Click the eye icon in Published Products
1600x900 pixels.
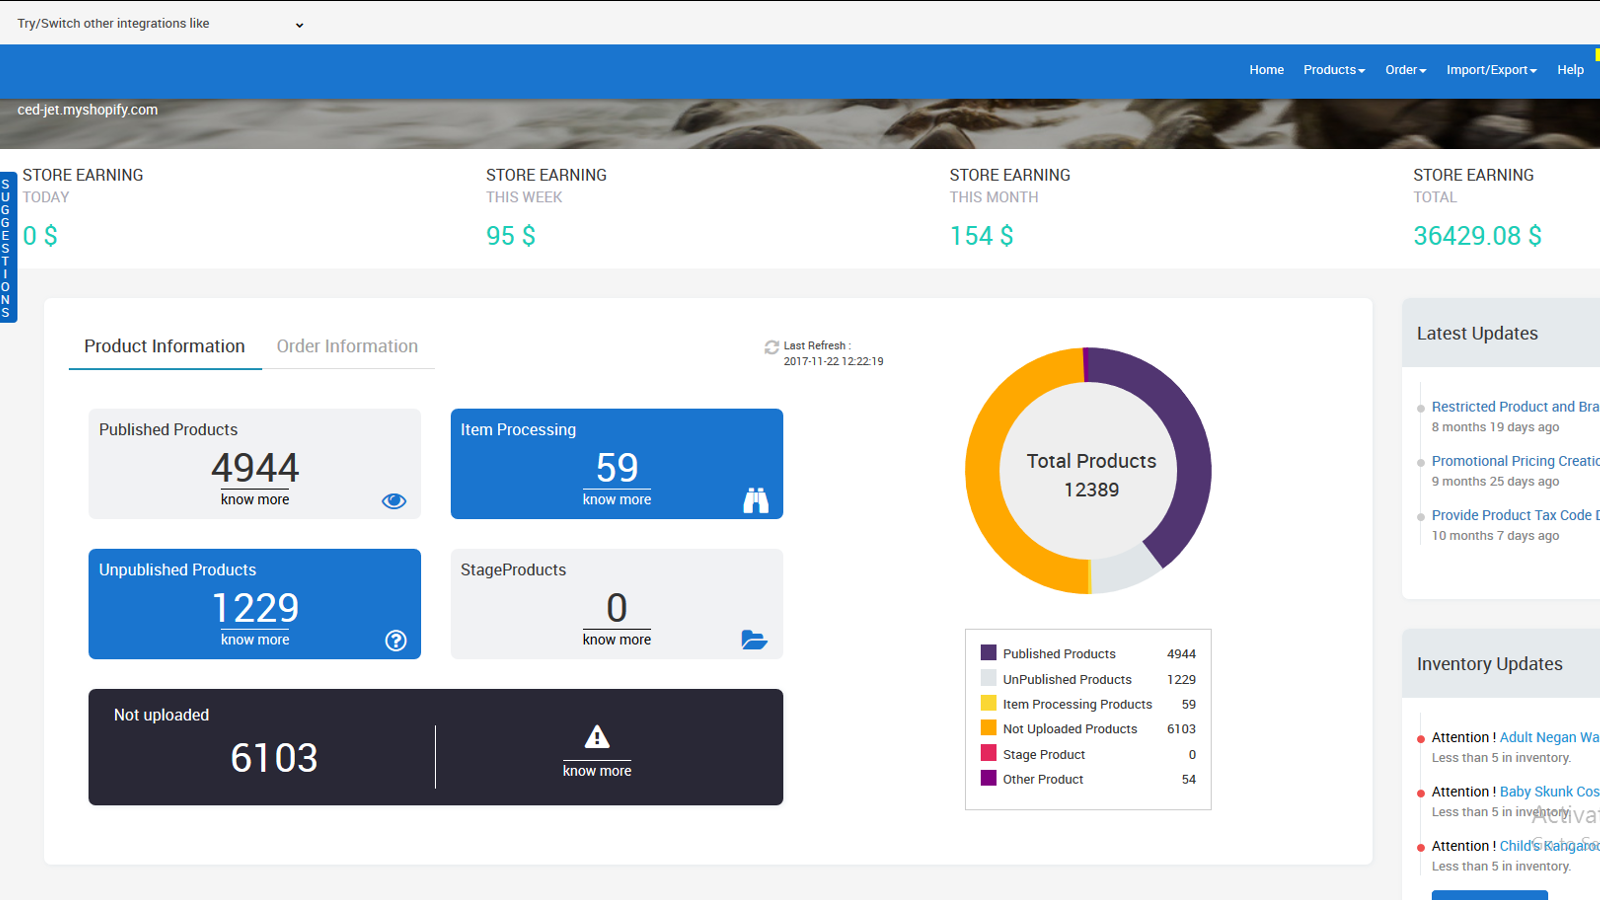pos(394,501)
